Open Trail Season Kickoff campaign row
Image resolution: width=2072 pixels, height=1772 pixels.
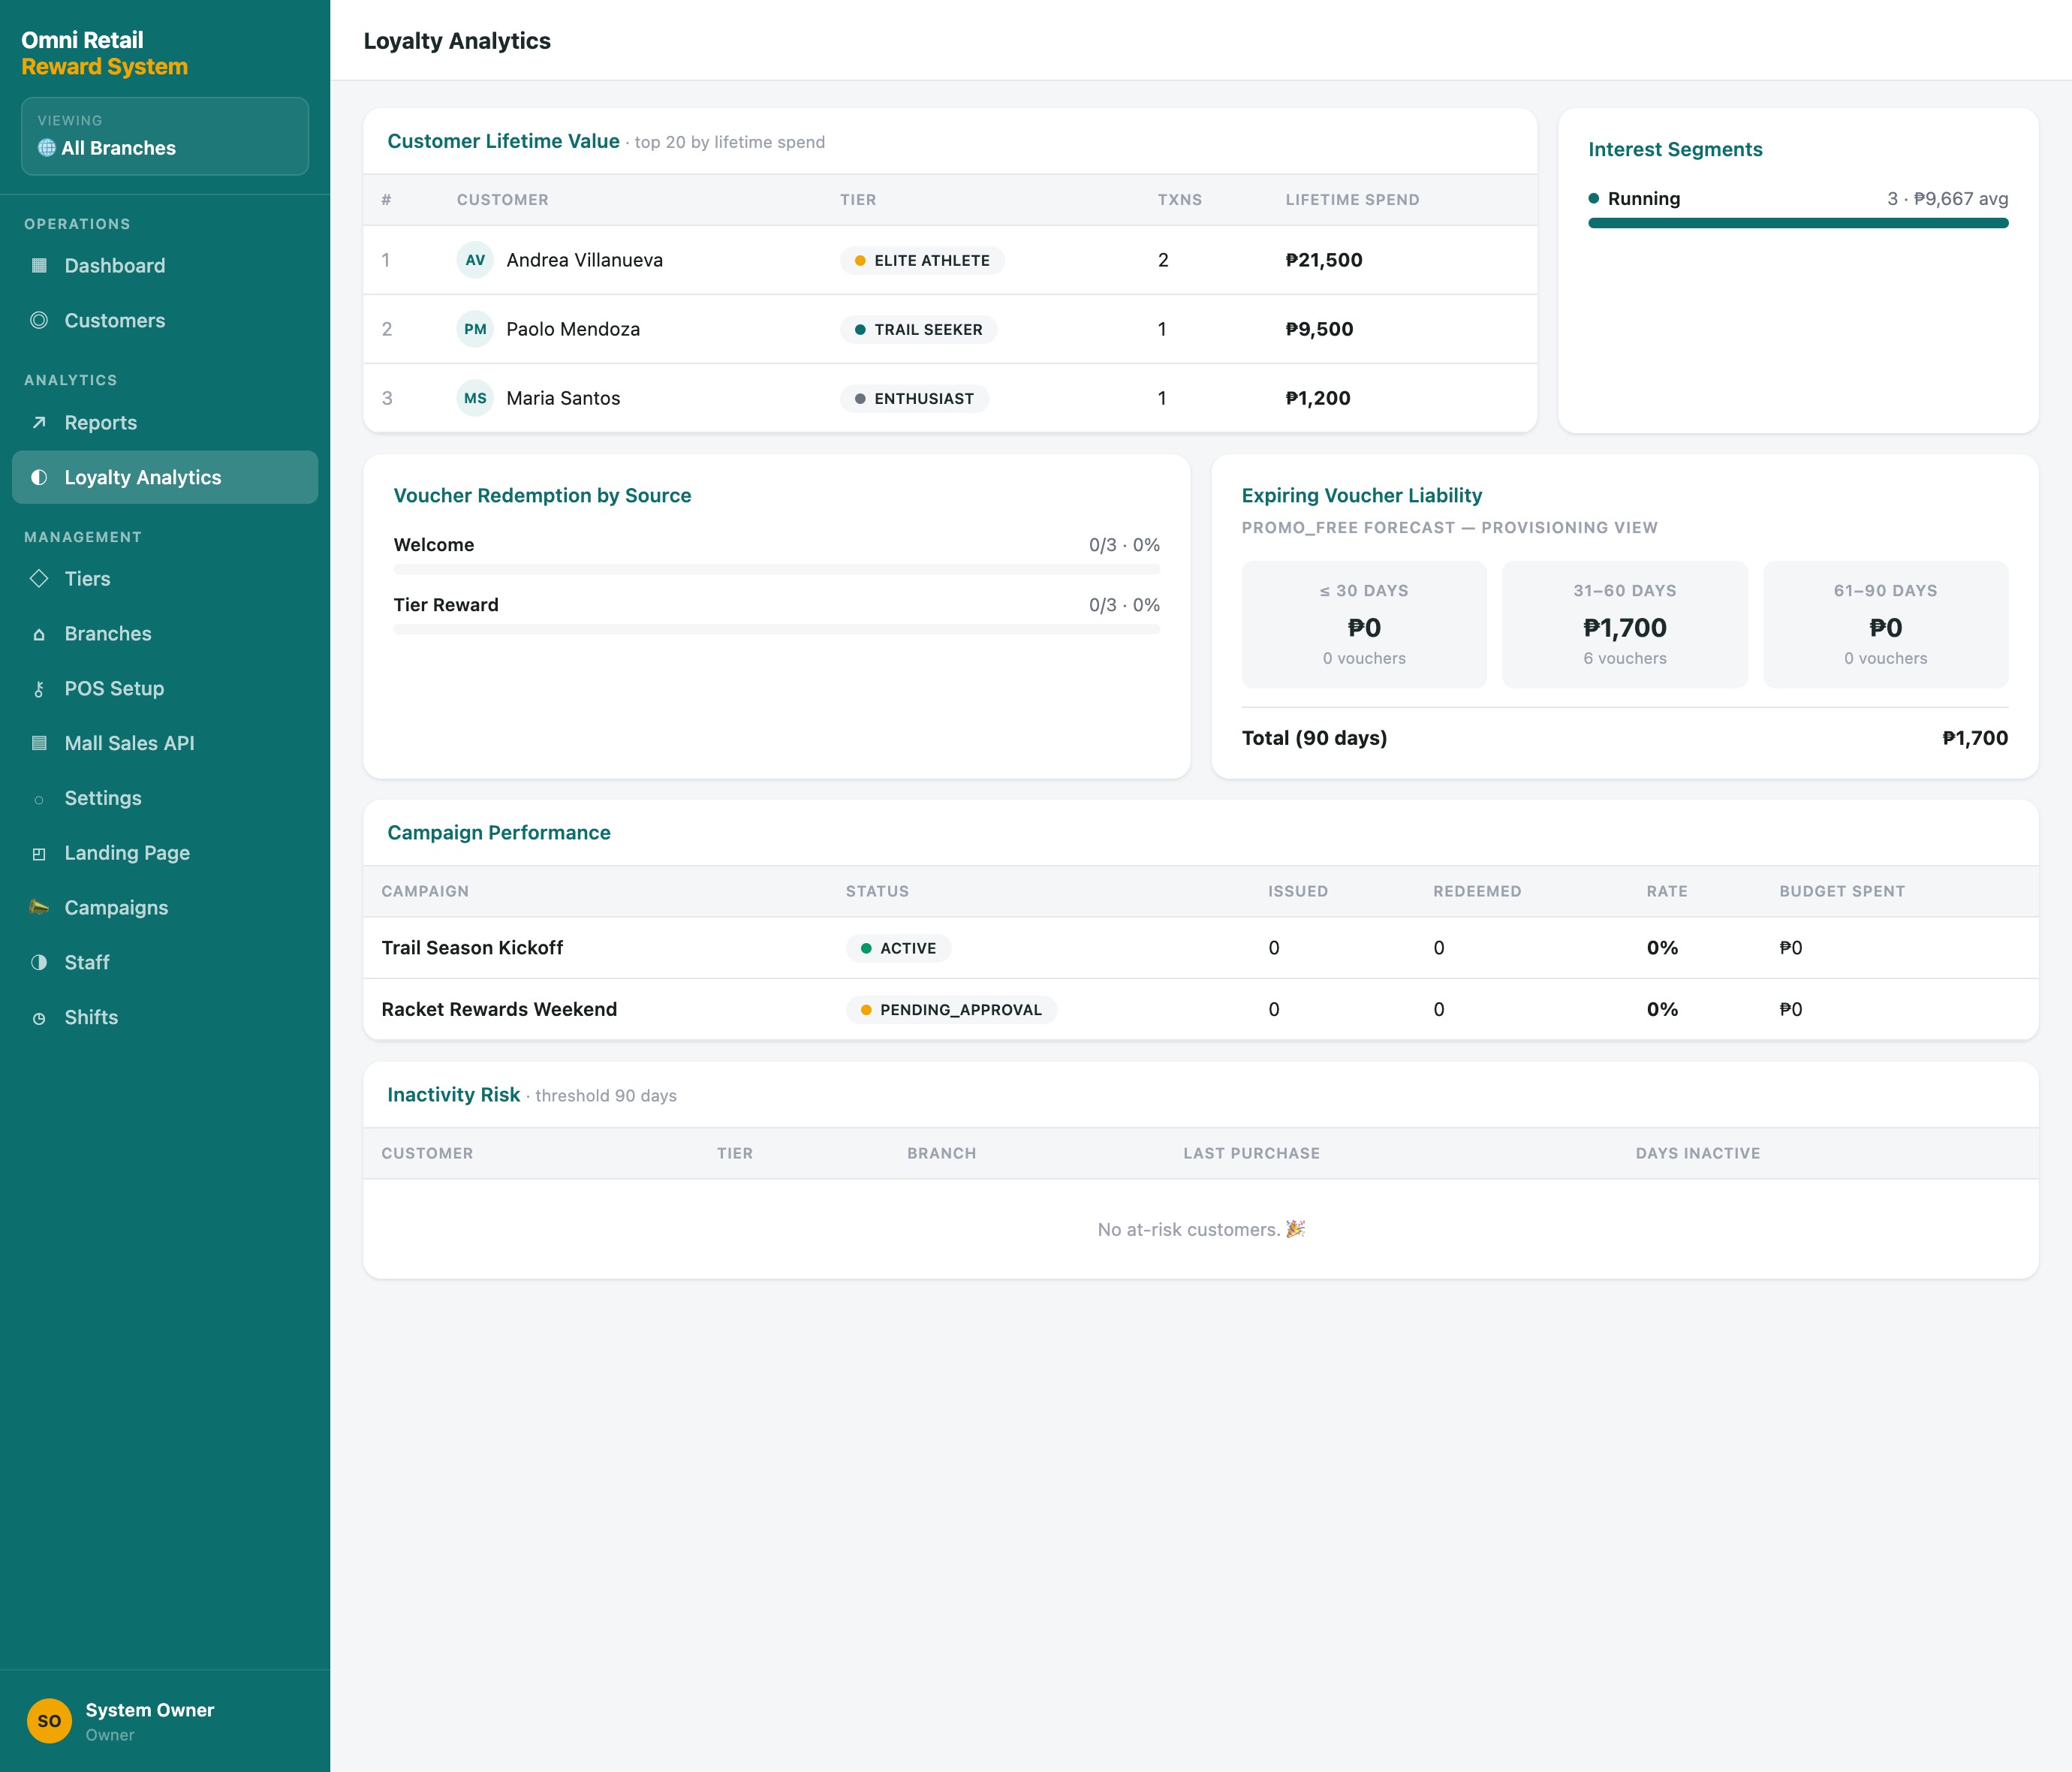pos(1200,948)
